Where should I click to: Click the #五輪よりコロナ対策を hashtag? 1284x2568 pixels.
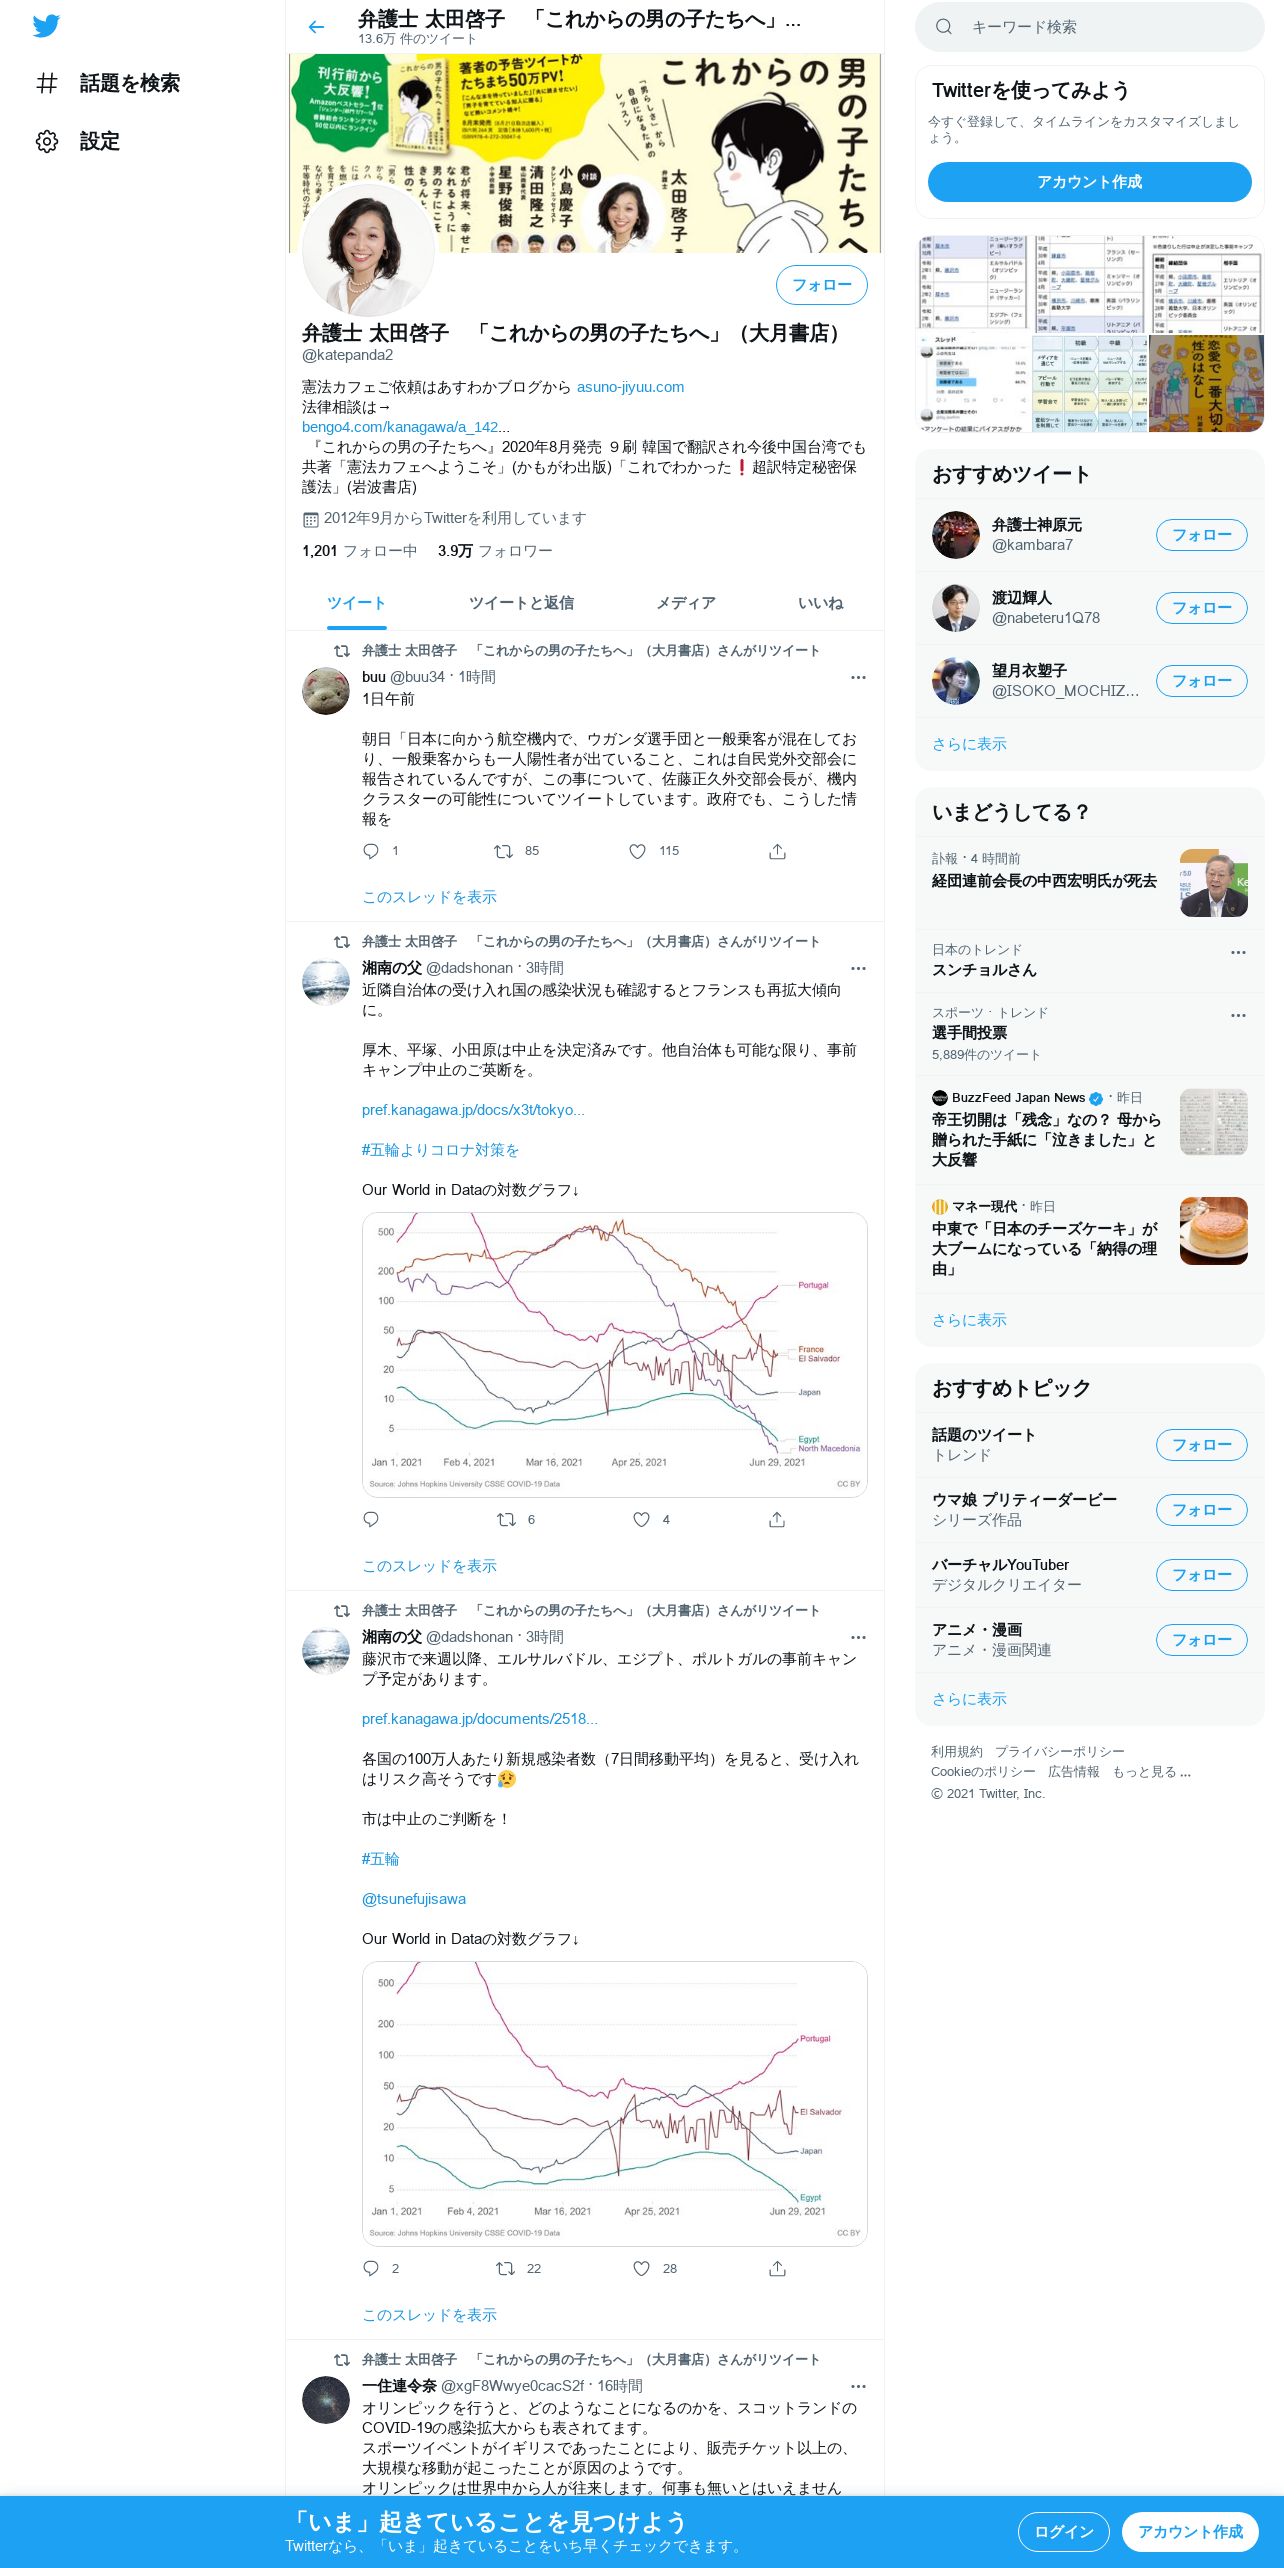pos(440,1150)
